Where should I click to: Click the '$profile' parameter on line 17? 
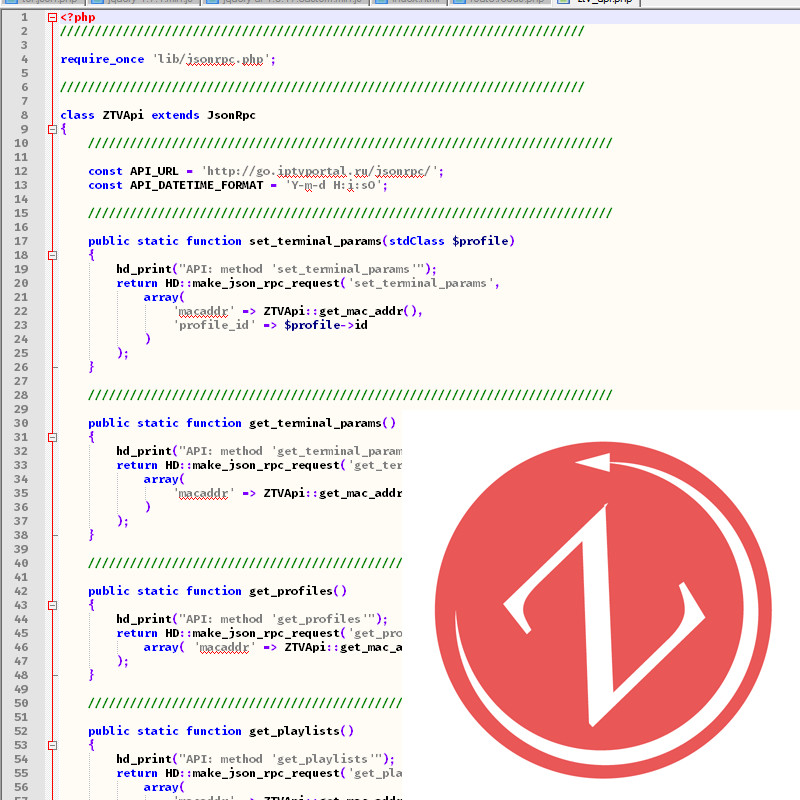(x=480, y=241)
